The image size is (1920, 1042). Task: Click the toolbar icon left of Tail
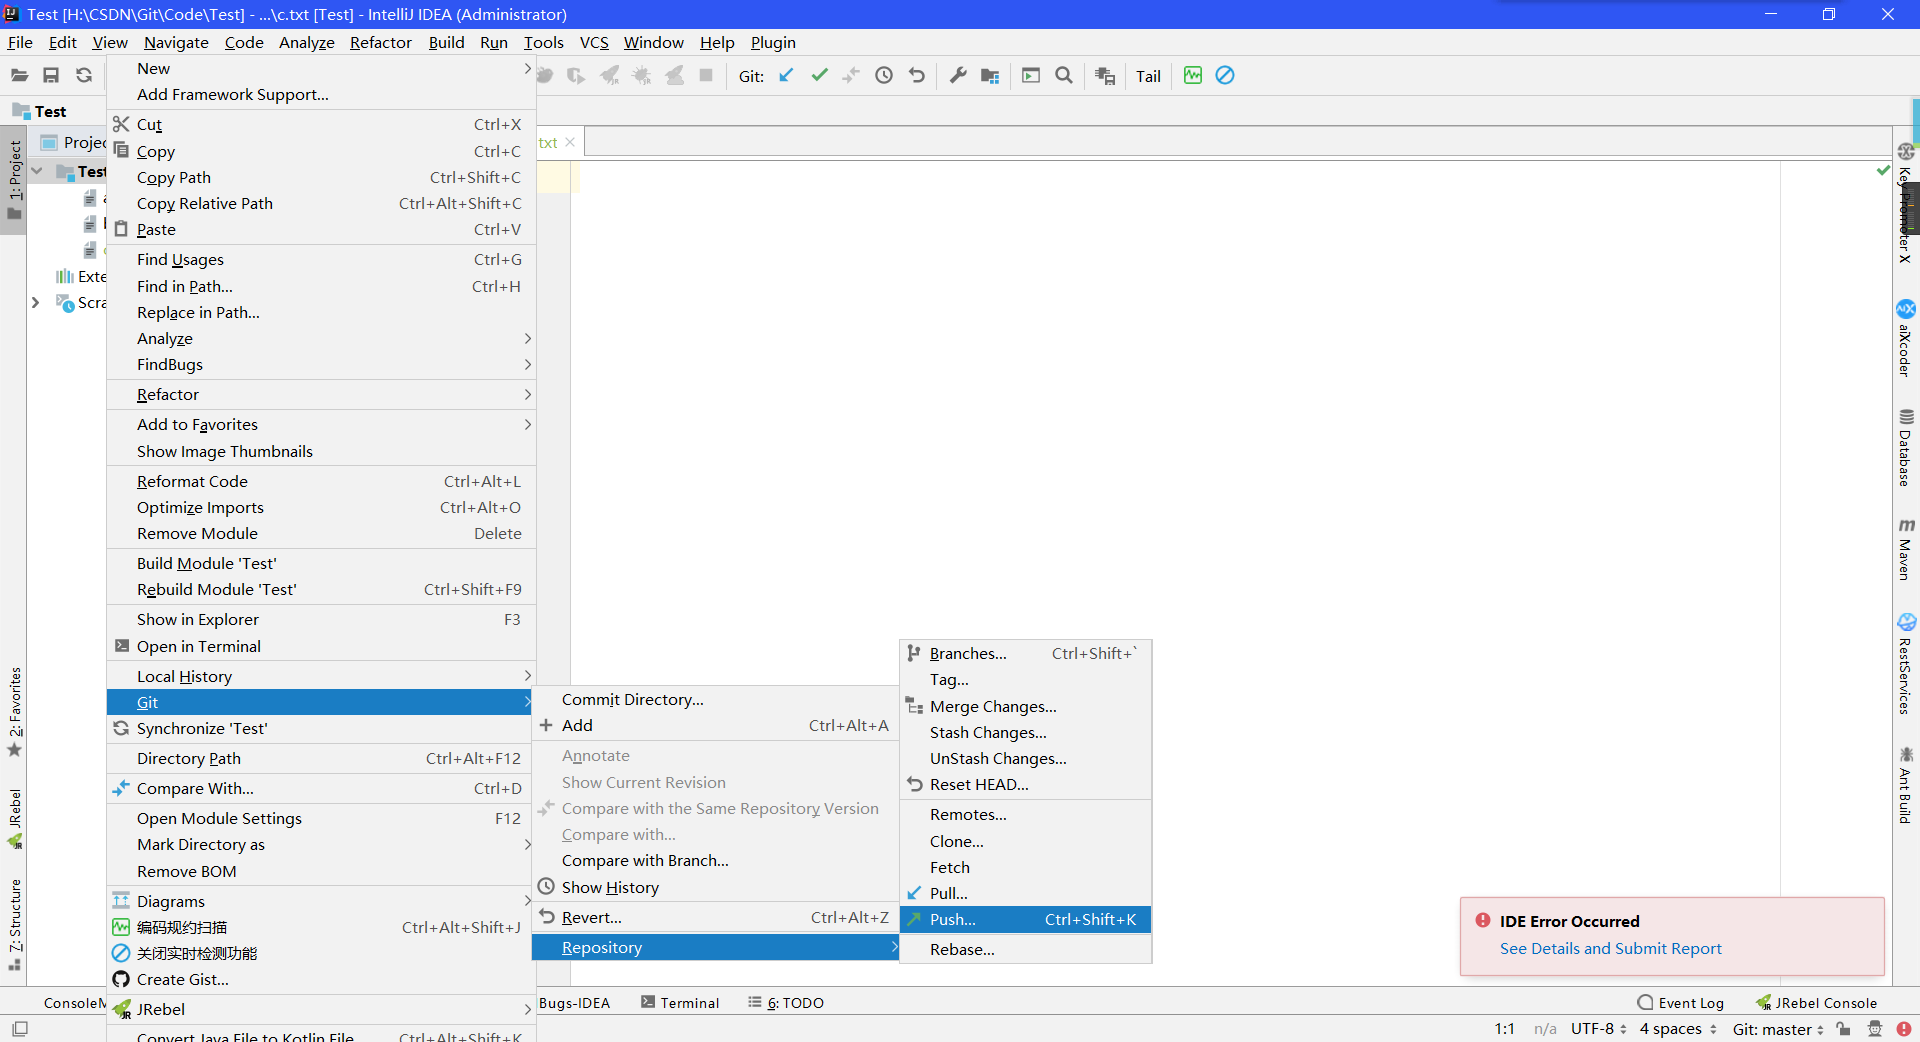tap(1105, 75)
